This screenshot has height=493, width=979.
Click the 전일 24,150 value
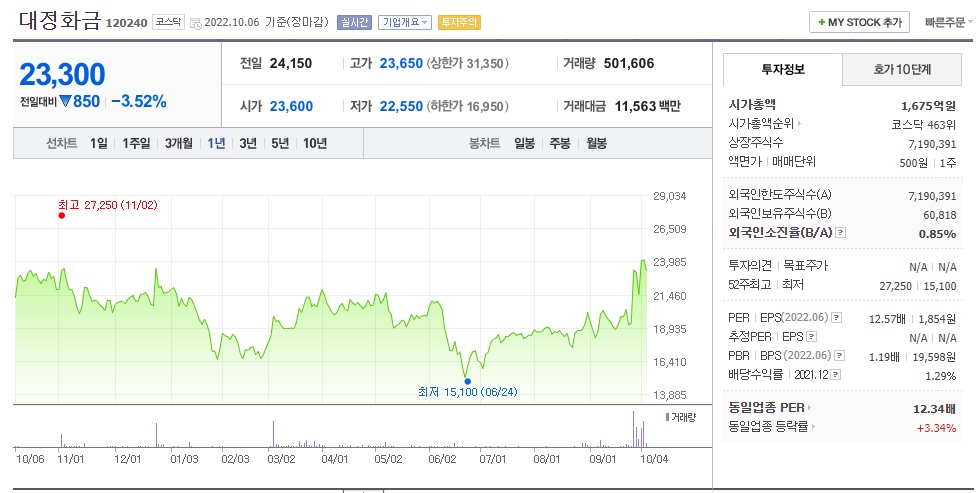tap(290, 63)
